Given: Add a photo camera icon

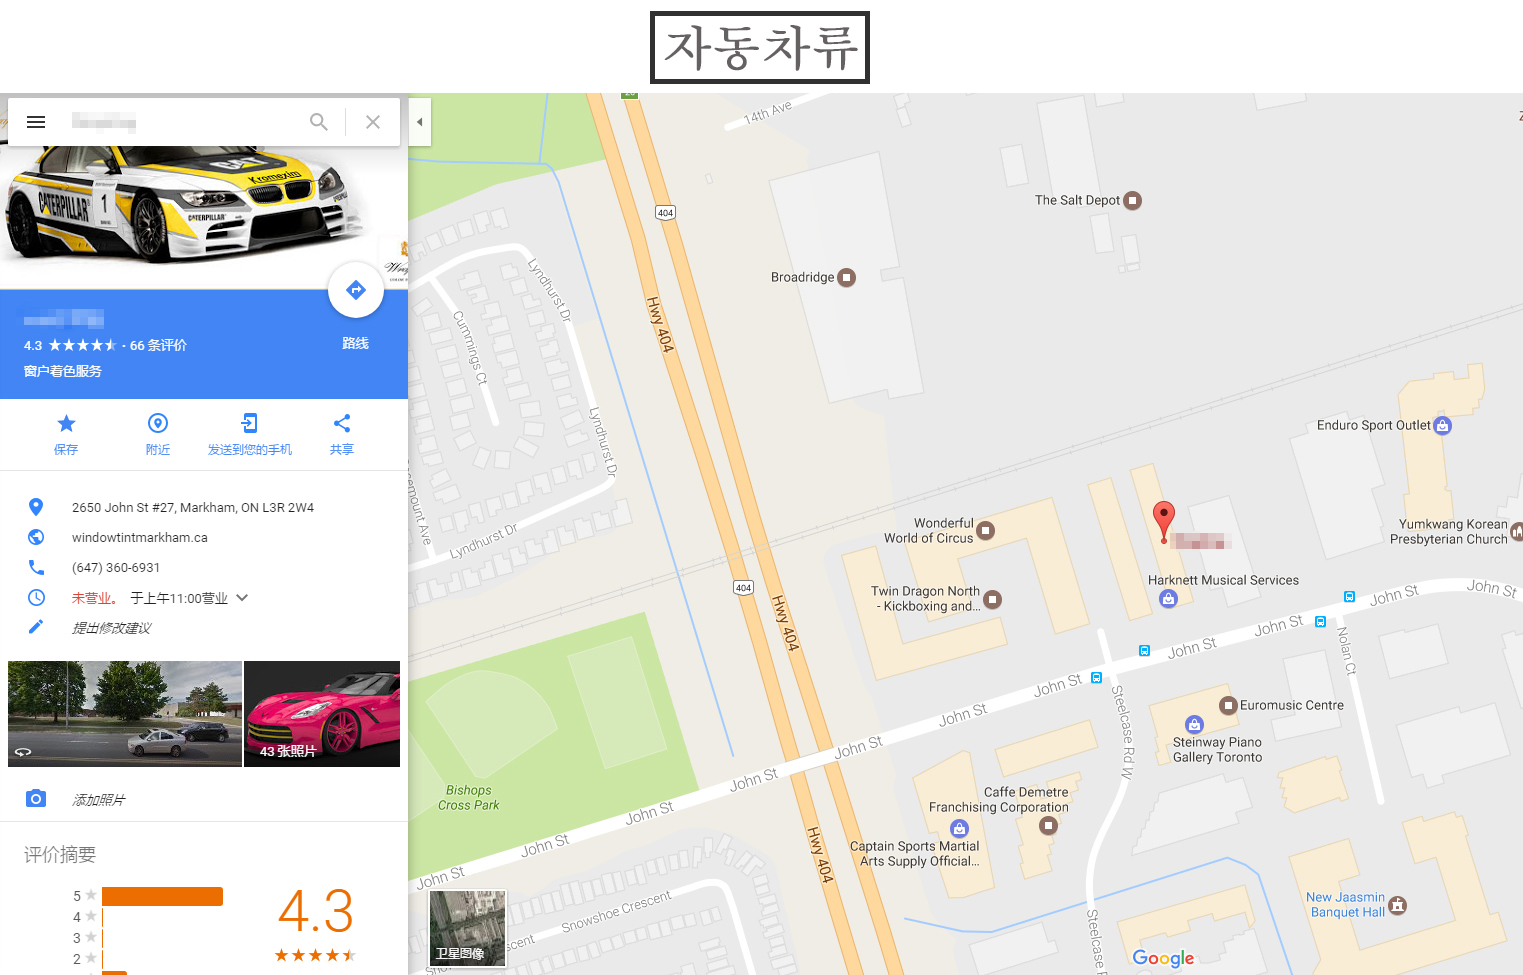Looking at the screenshot, I should click(36, 798).
